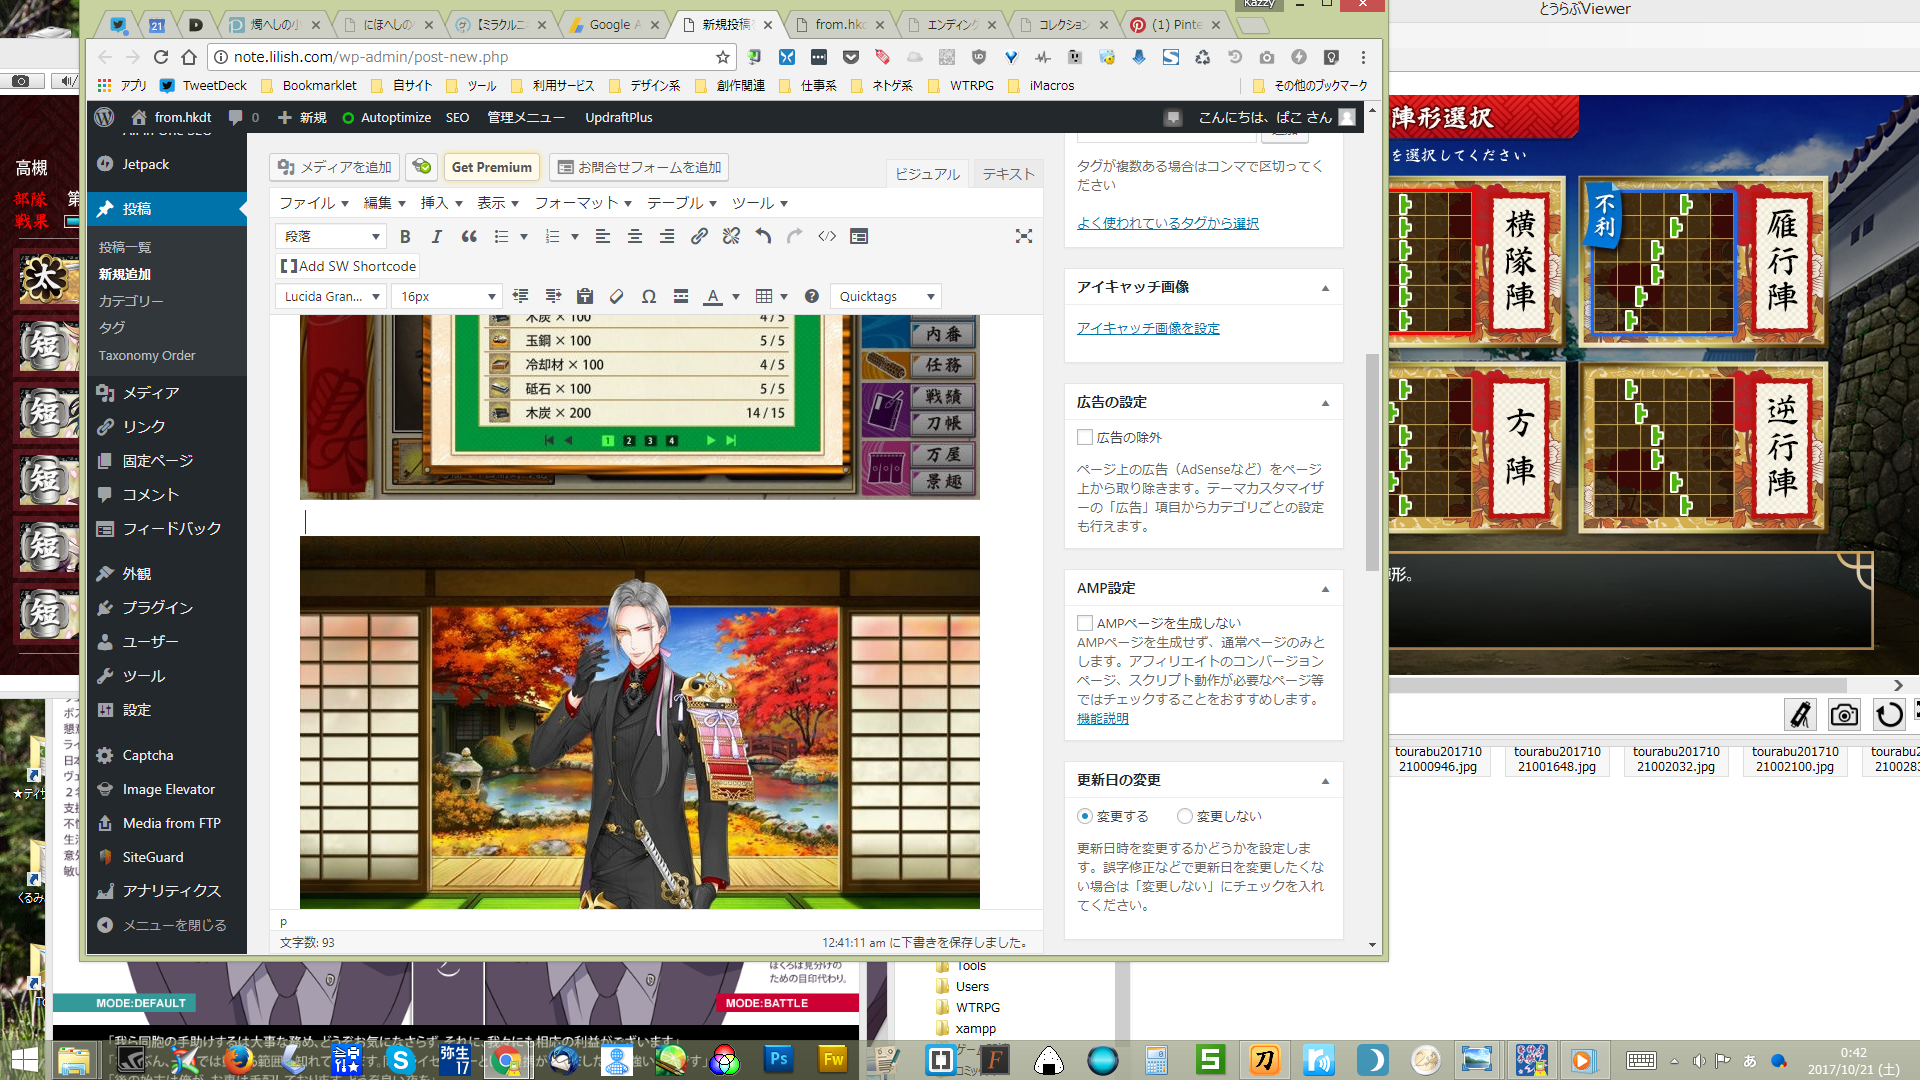Image resolution: width=1920 pixels, height=1080 pixels.
Task: Insert a special character (Omega icon)
Action: point(649,297)
